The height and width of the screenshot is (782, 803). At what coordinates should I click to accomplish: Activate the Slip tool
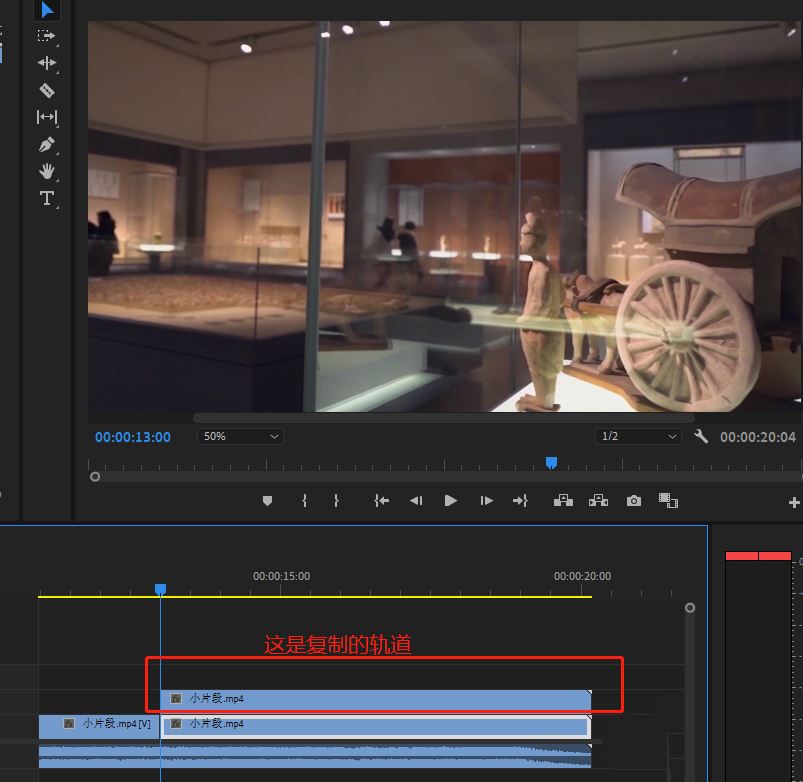pos(47,117)
